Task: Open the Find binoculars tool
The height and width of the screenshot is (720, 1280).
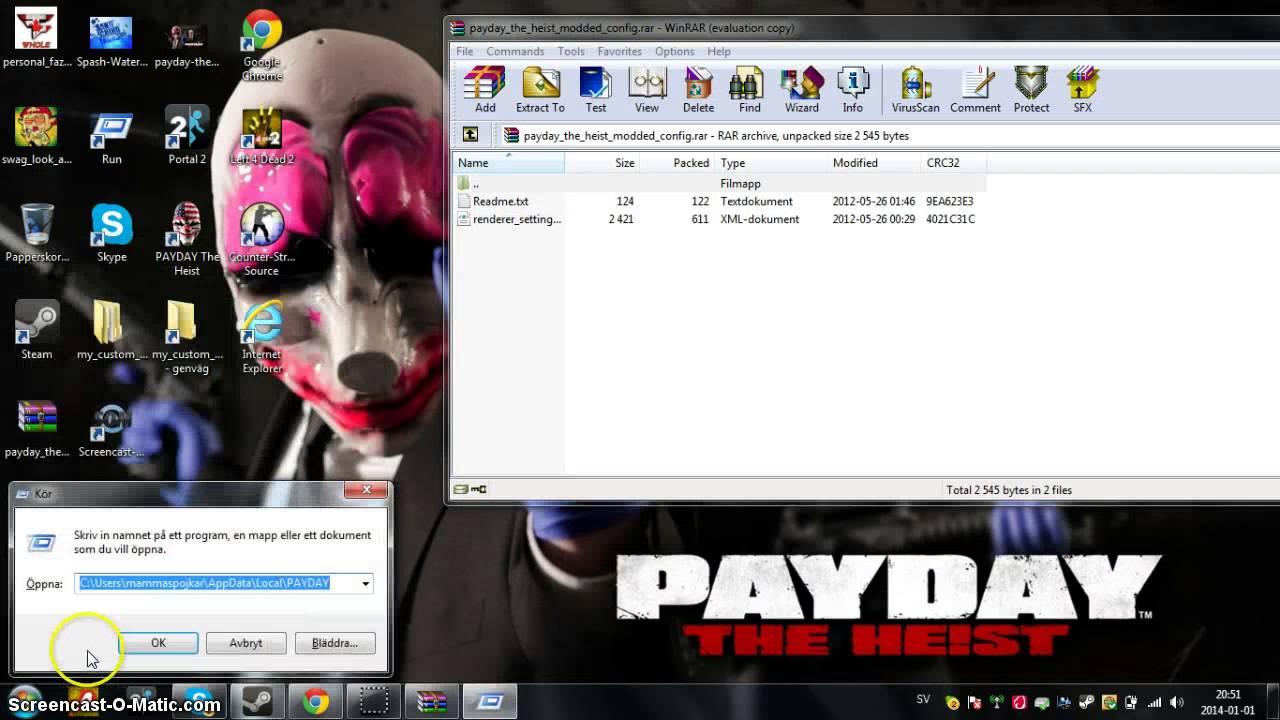Action: (x=749, y=90)
